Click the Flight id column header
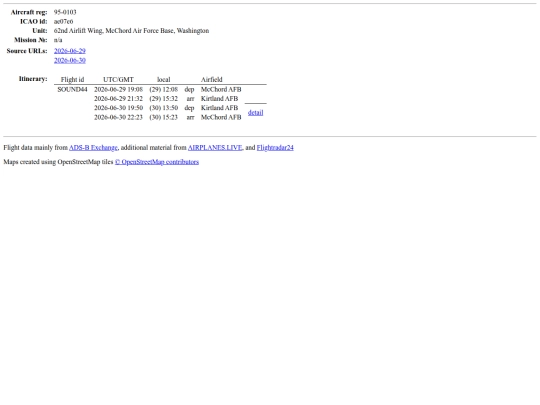540x405 pixels. click(x=72, y=80)
